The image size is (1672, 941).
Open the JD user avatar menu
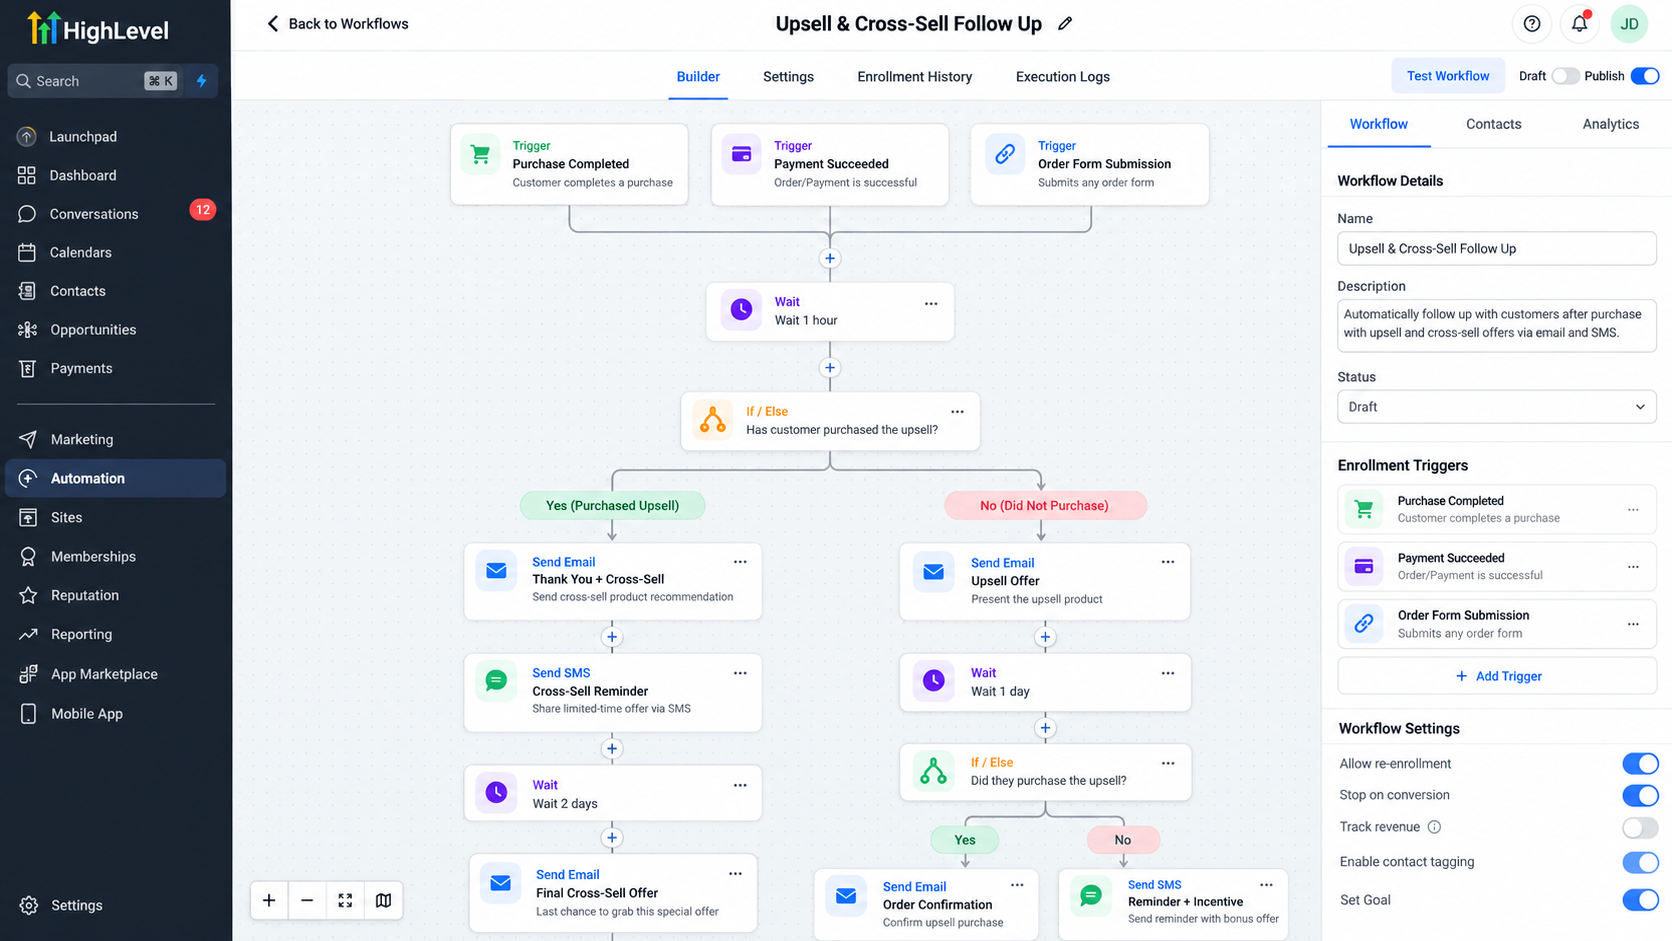[1629, 24]
